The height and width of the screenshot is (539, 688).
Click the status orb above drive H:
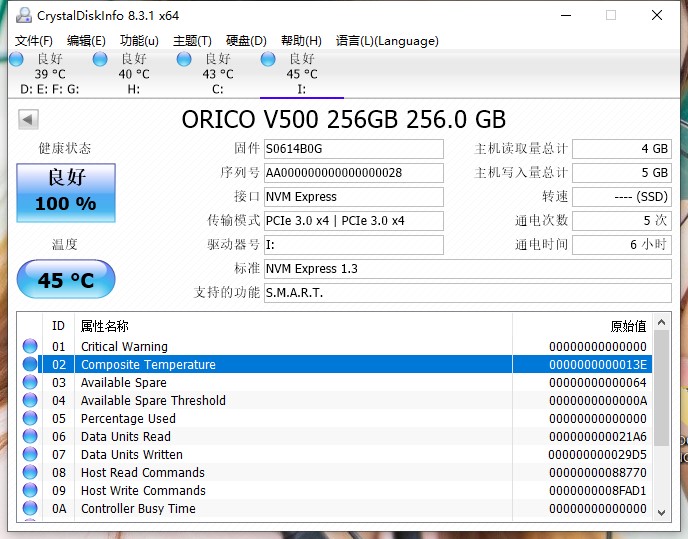(100, 60)
